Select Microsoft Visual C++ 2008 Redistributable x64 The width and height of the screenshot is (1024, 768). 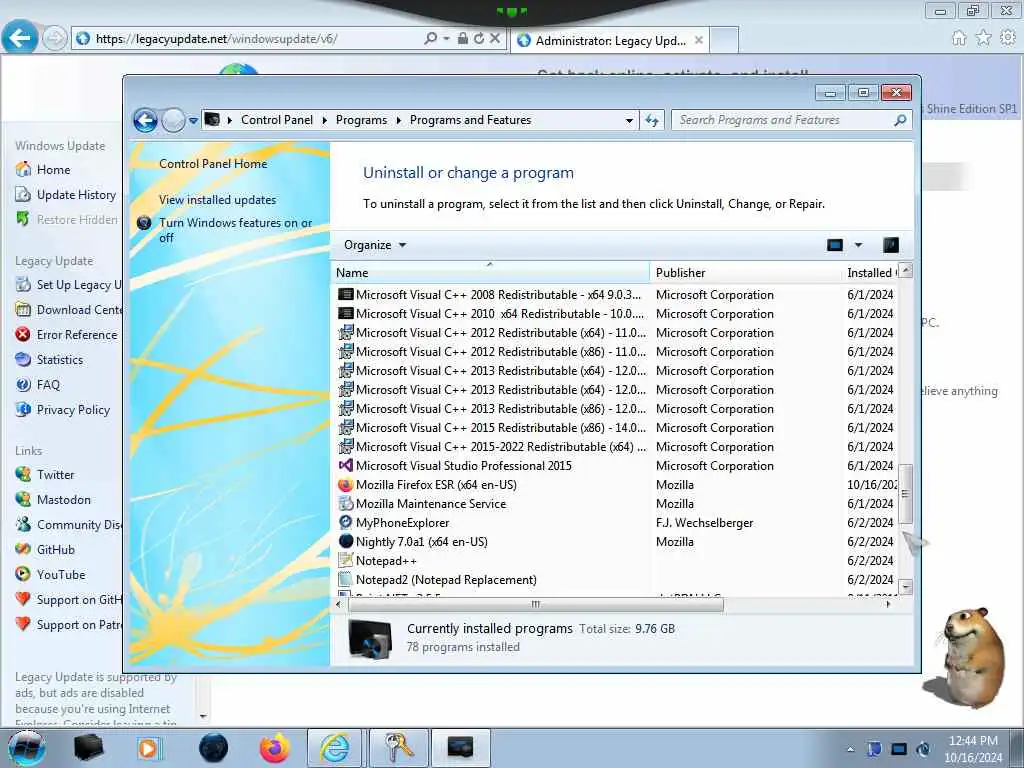(498, 295)
